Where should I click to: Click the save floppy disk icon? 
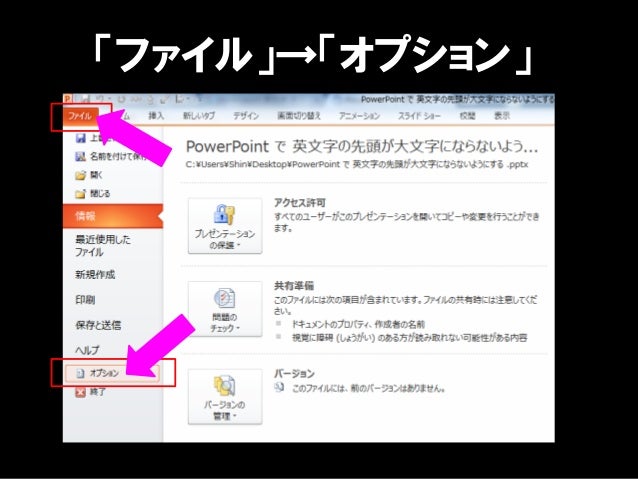pos(81,138)
